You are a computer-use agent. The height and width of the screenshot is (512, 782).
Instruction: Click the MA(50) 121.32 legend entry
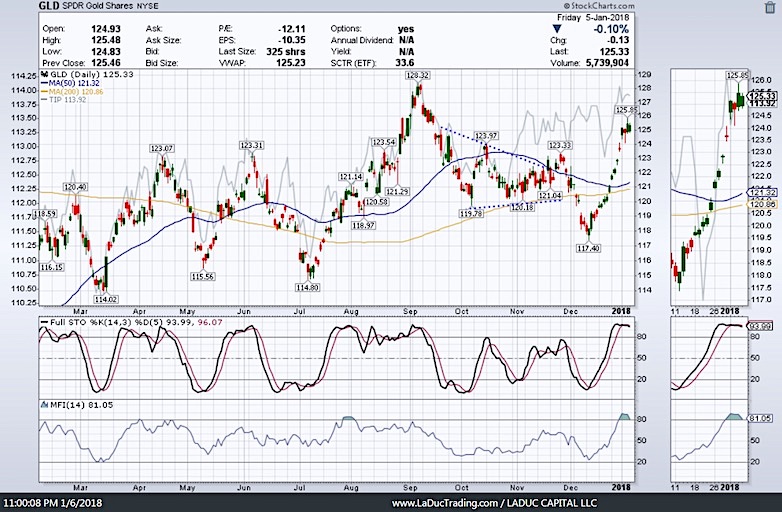(70, 83)
